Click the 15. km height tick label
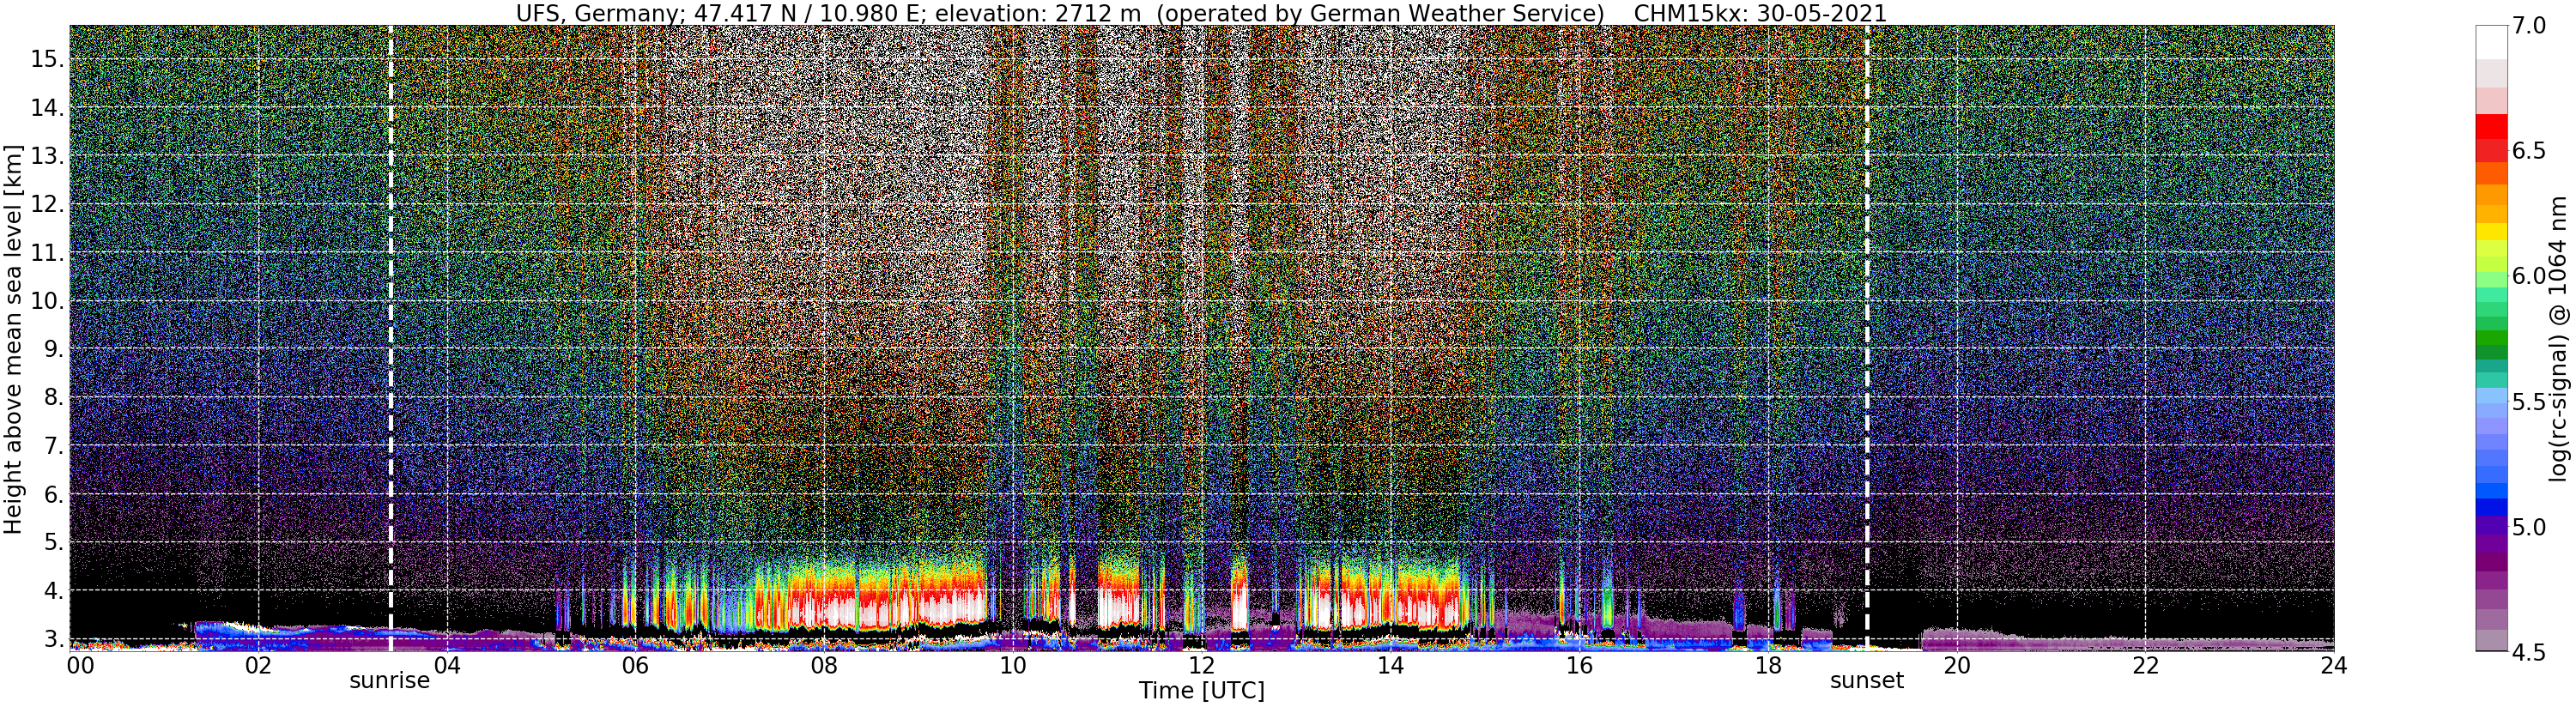Image resolution: width=2576 pixels, height=707 pixels. [x=47, y=59]
